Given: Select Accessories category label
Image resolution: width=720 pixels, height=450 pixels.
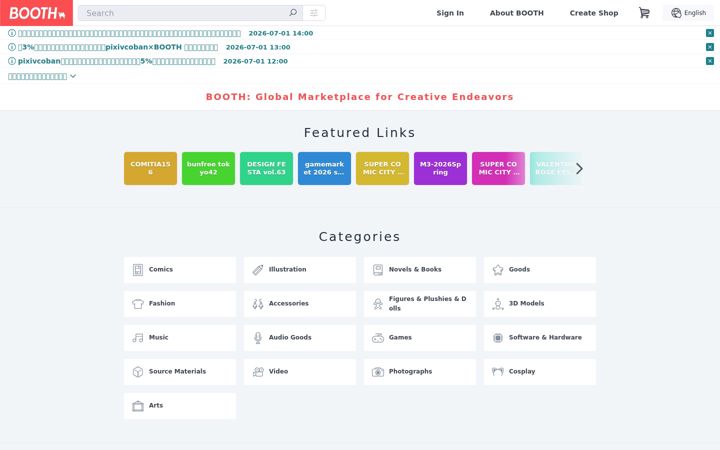Looking at the screenshot, I should (289, 304).
